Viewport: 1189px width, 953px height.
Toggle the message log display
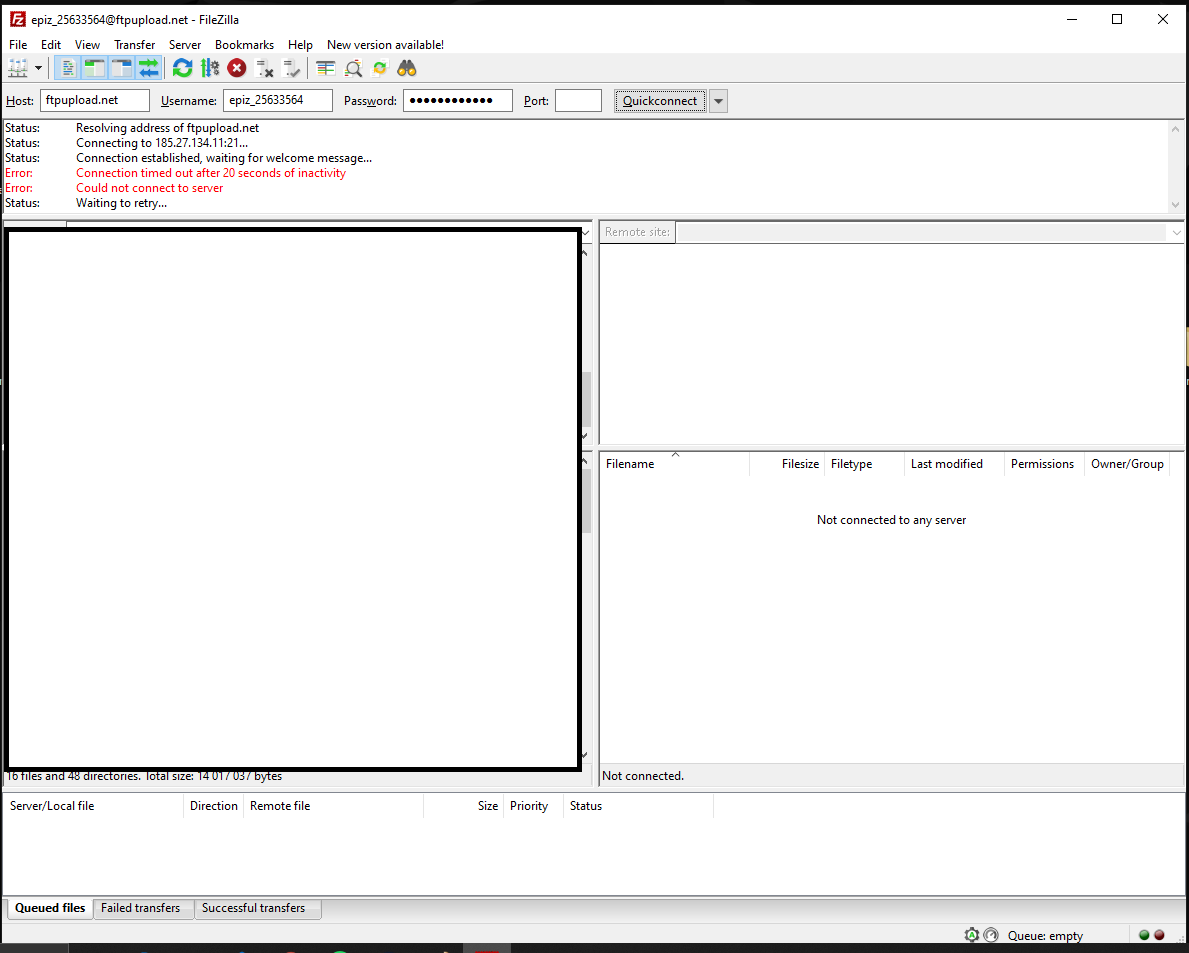tap(68, 68)
